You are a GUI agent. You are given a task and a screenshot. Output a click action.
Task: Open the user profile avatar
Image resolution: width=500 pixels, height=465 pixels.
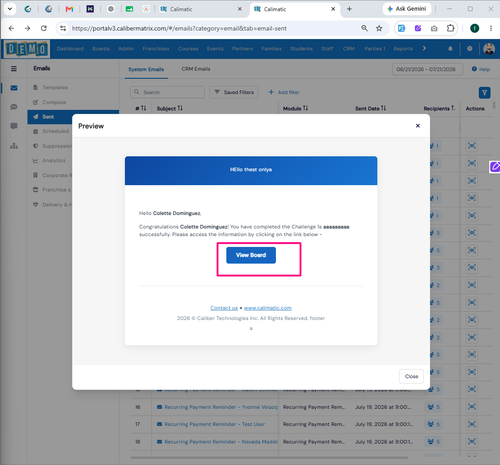click(489, 49)
